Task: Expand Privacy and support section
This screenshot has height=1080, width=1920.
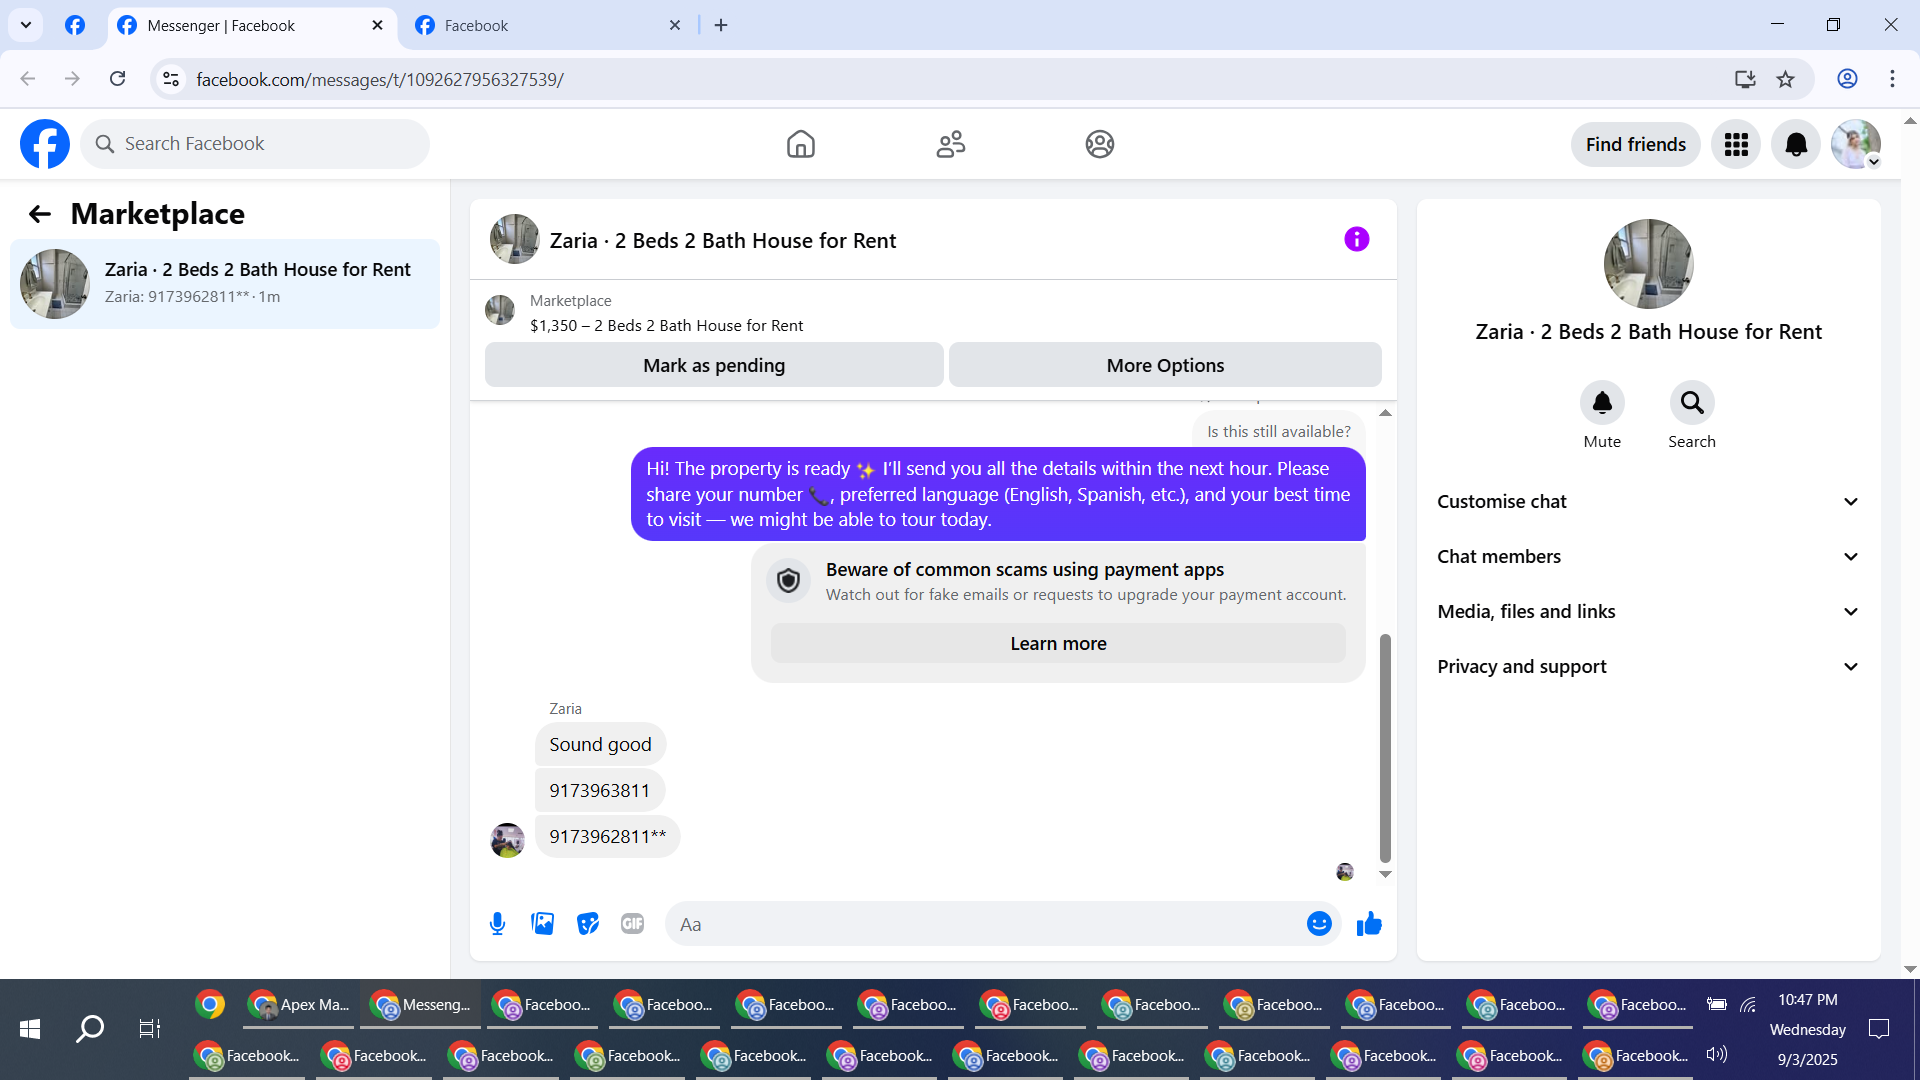Action: click(x=1648, y=667)
